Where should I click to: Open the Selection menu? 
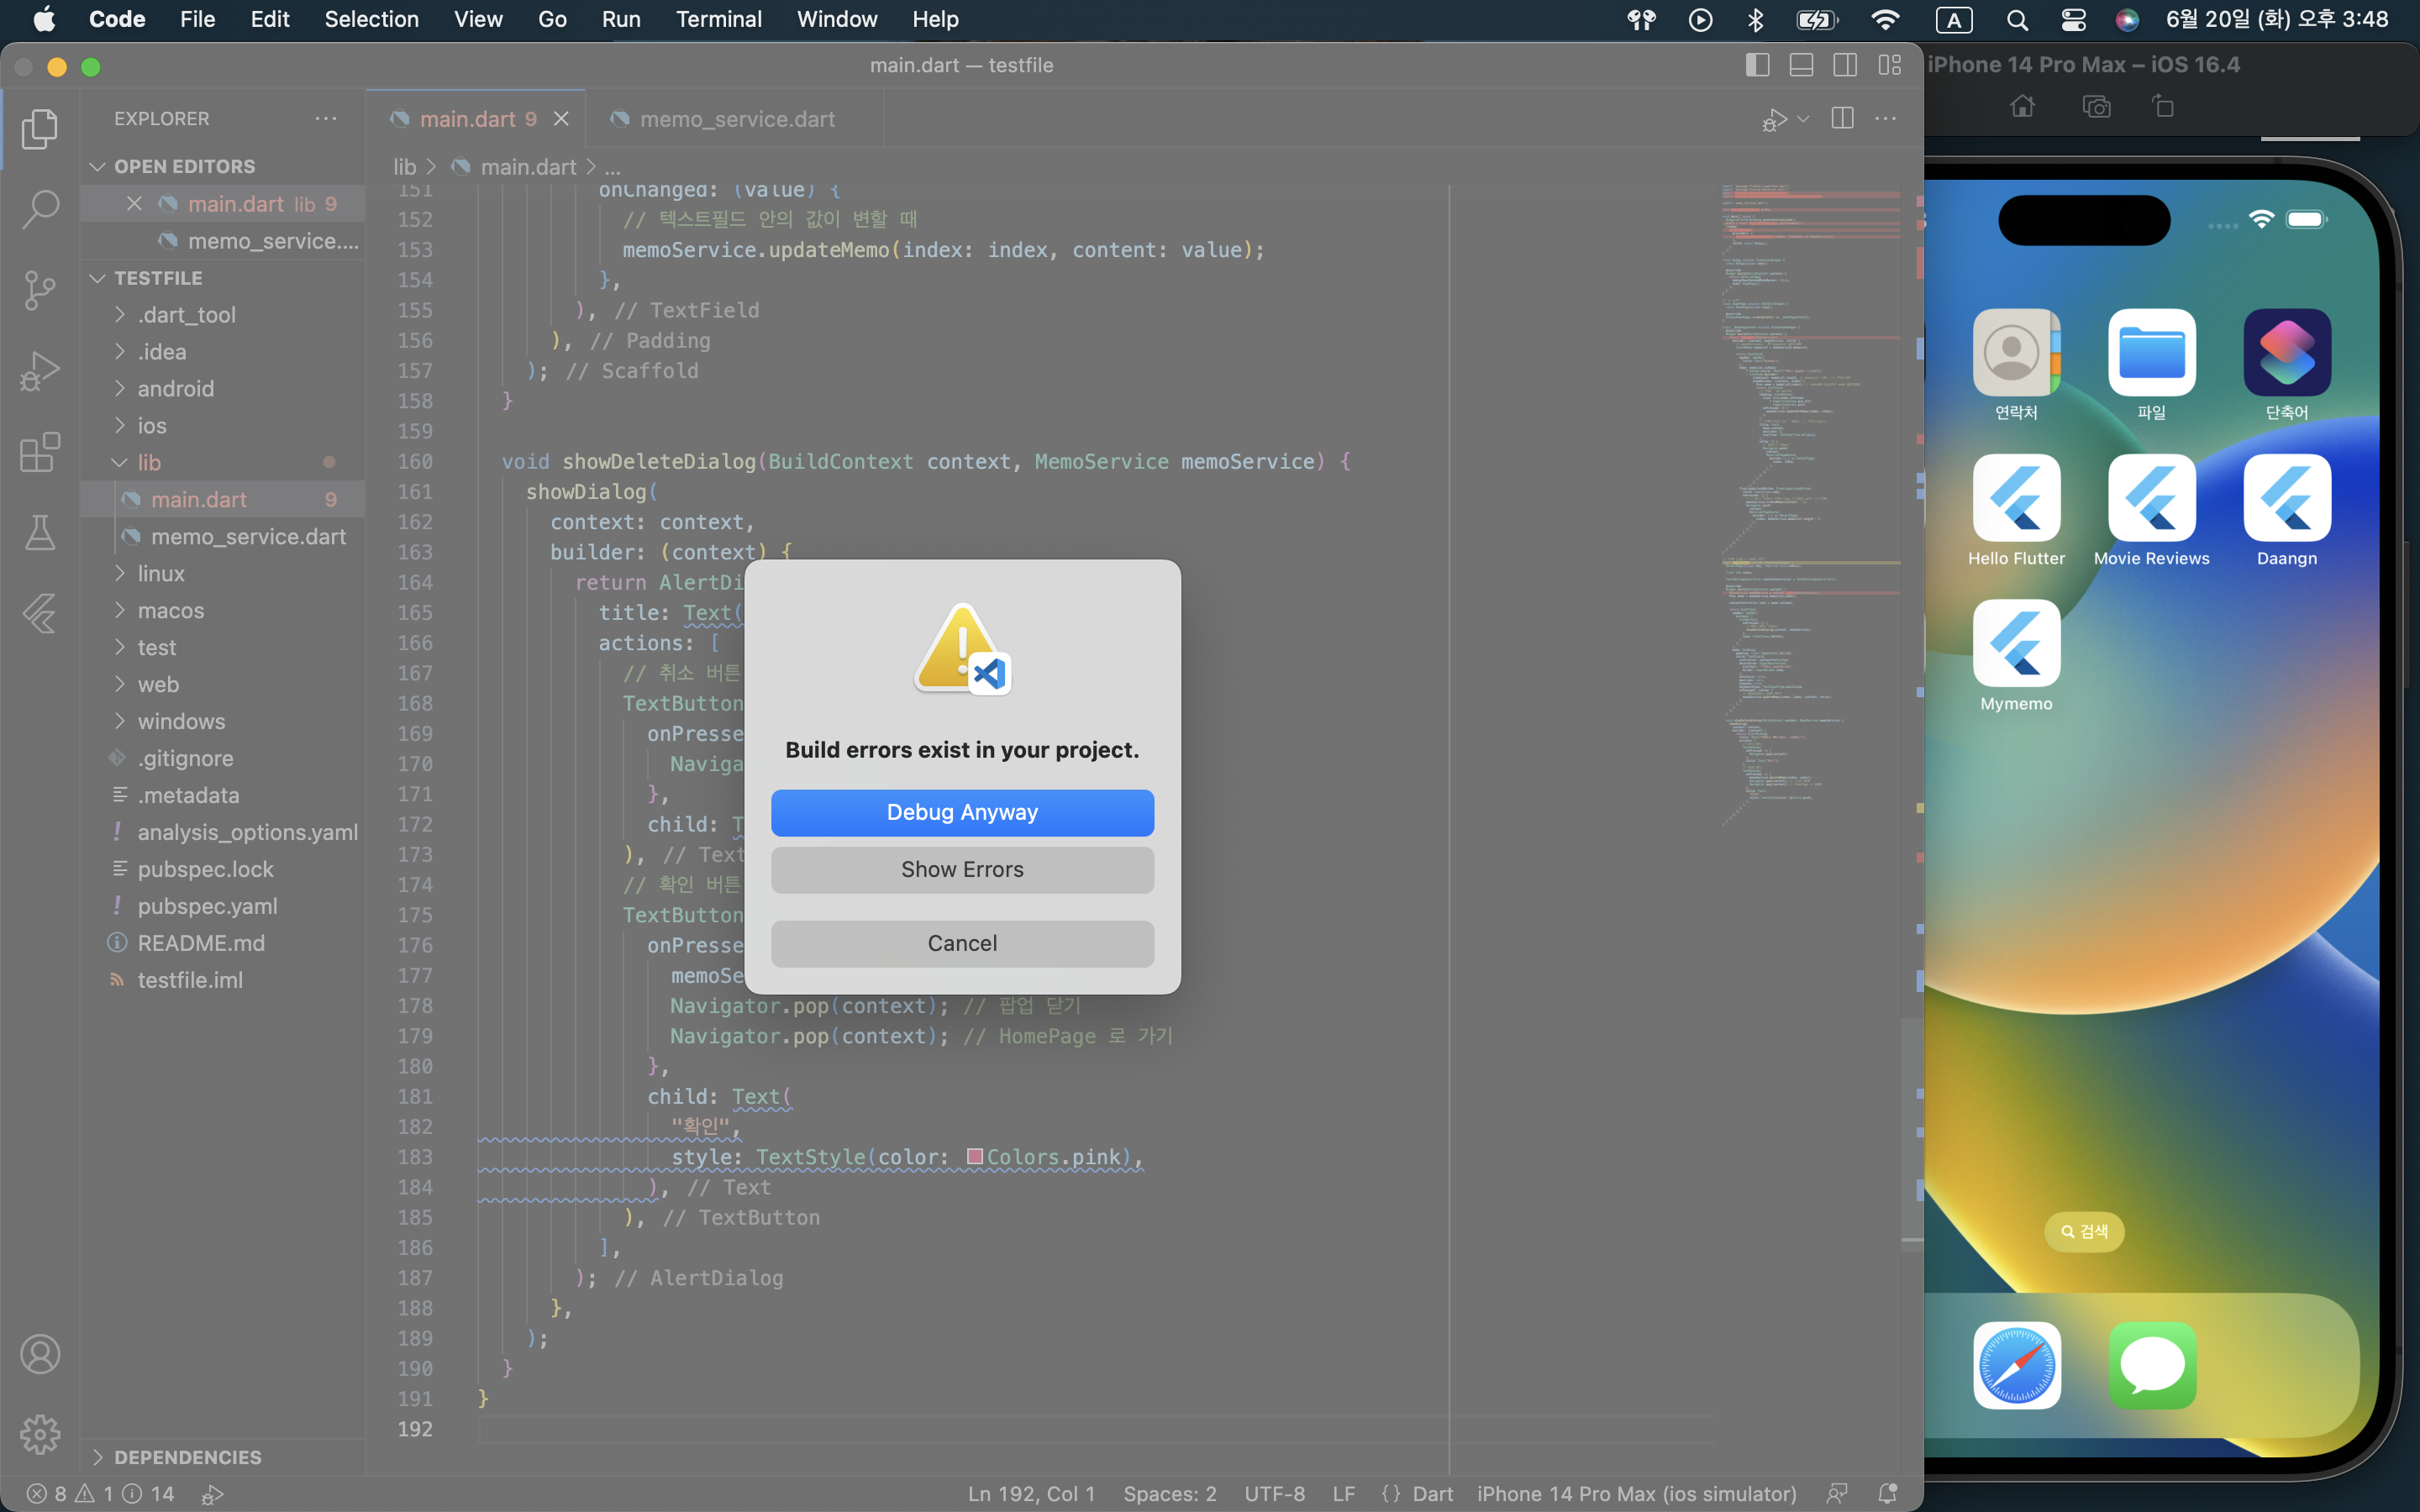click(371, 19)
